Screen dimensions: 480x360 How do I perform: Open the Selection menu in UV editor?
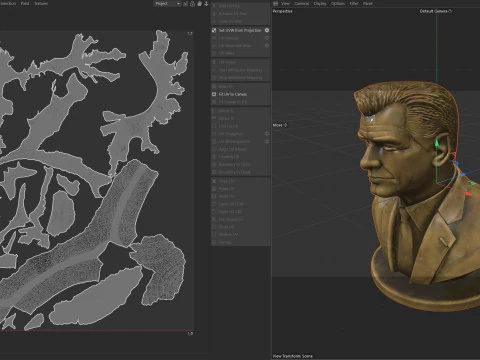[8, 4]
